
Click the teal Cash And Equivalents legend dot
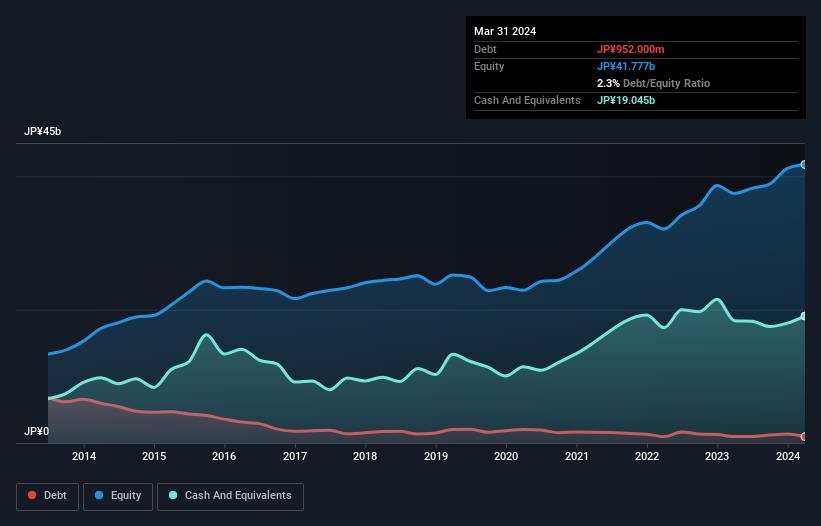[173, 495]
